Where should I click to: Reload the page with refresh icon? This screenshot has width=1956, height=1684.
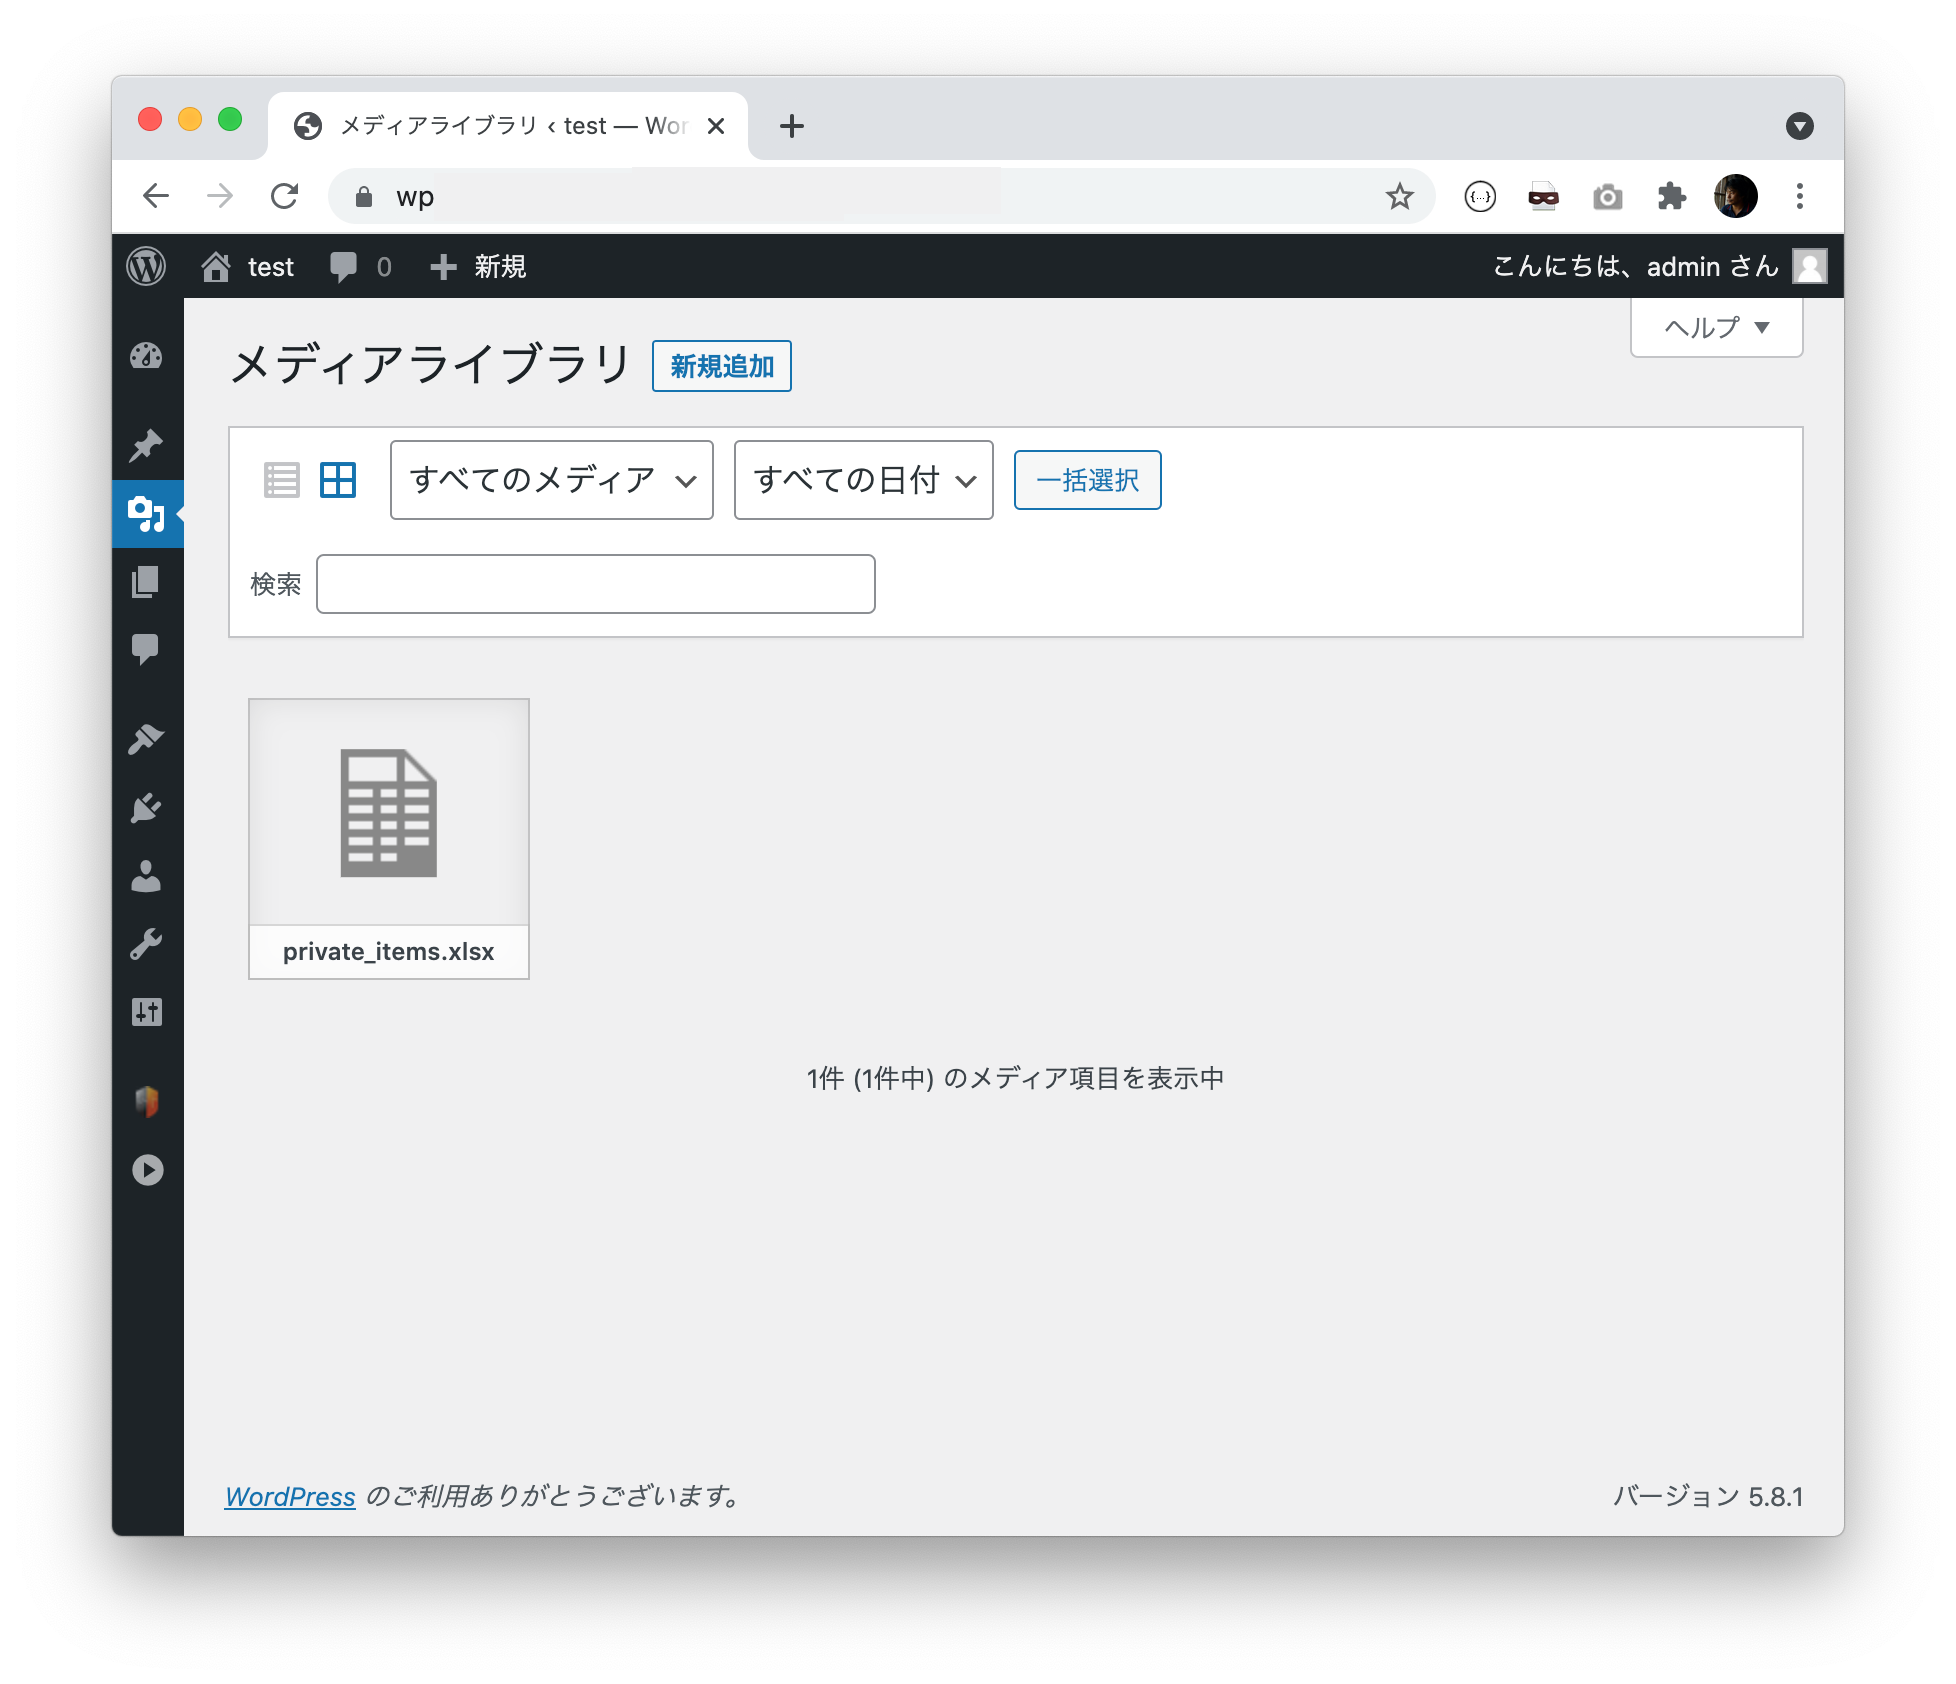pos(285,196)
